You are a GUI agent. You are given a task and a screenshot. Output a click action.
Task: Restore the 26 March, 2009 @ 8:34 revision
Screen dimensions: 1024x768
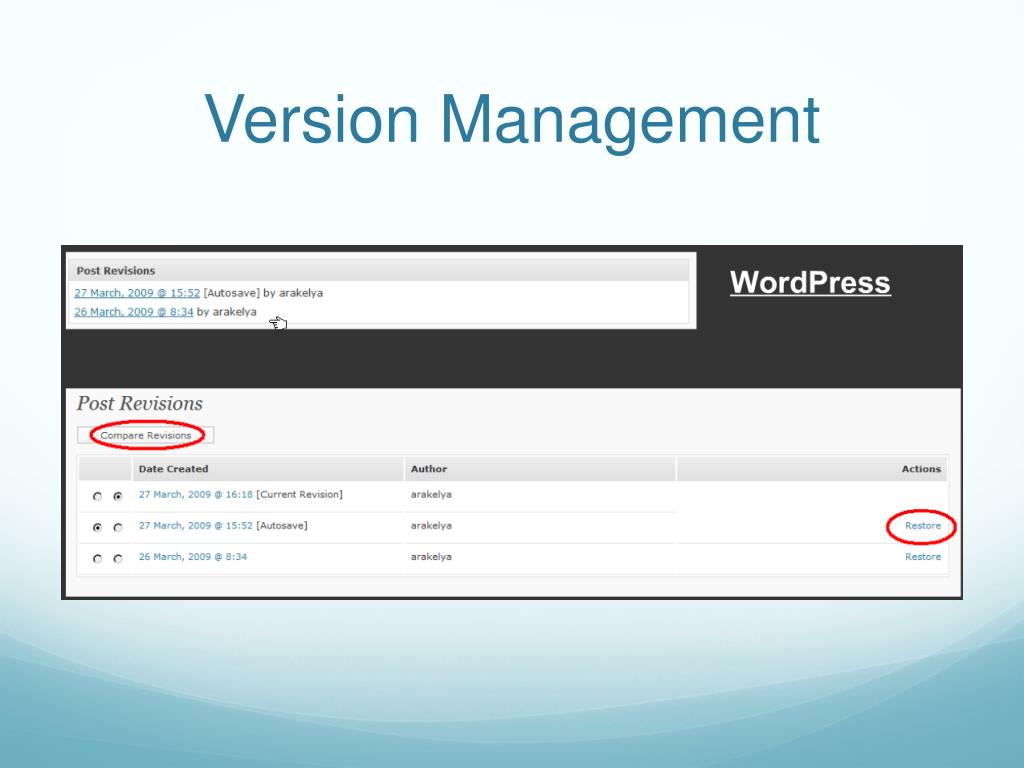[923, 556]
